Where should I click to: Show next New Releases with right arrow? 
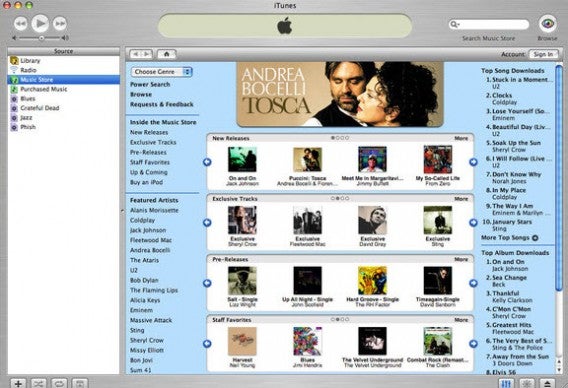[473, 162]
